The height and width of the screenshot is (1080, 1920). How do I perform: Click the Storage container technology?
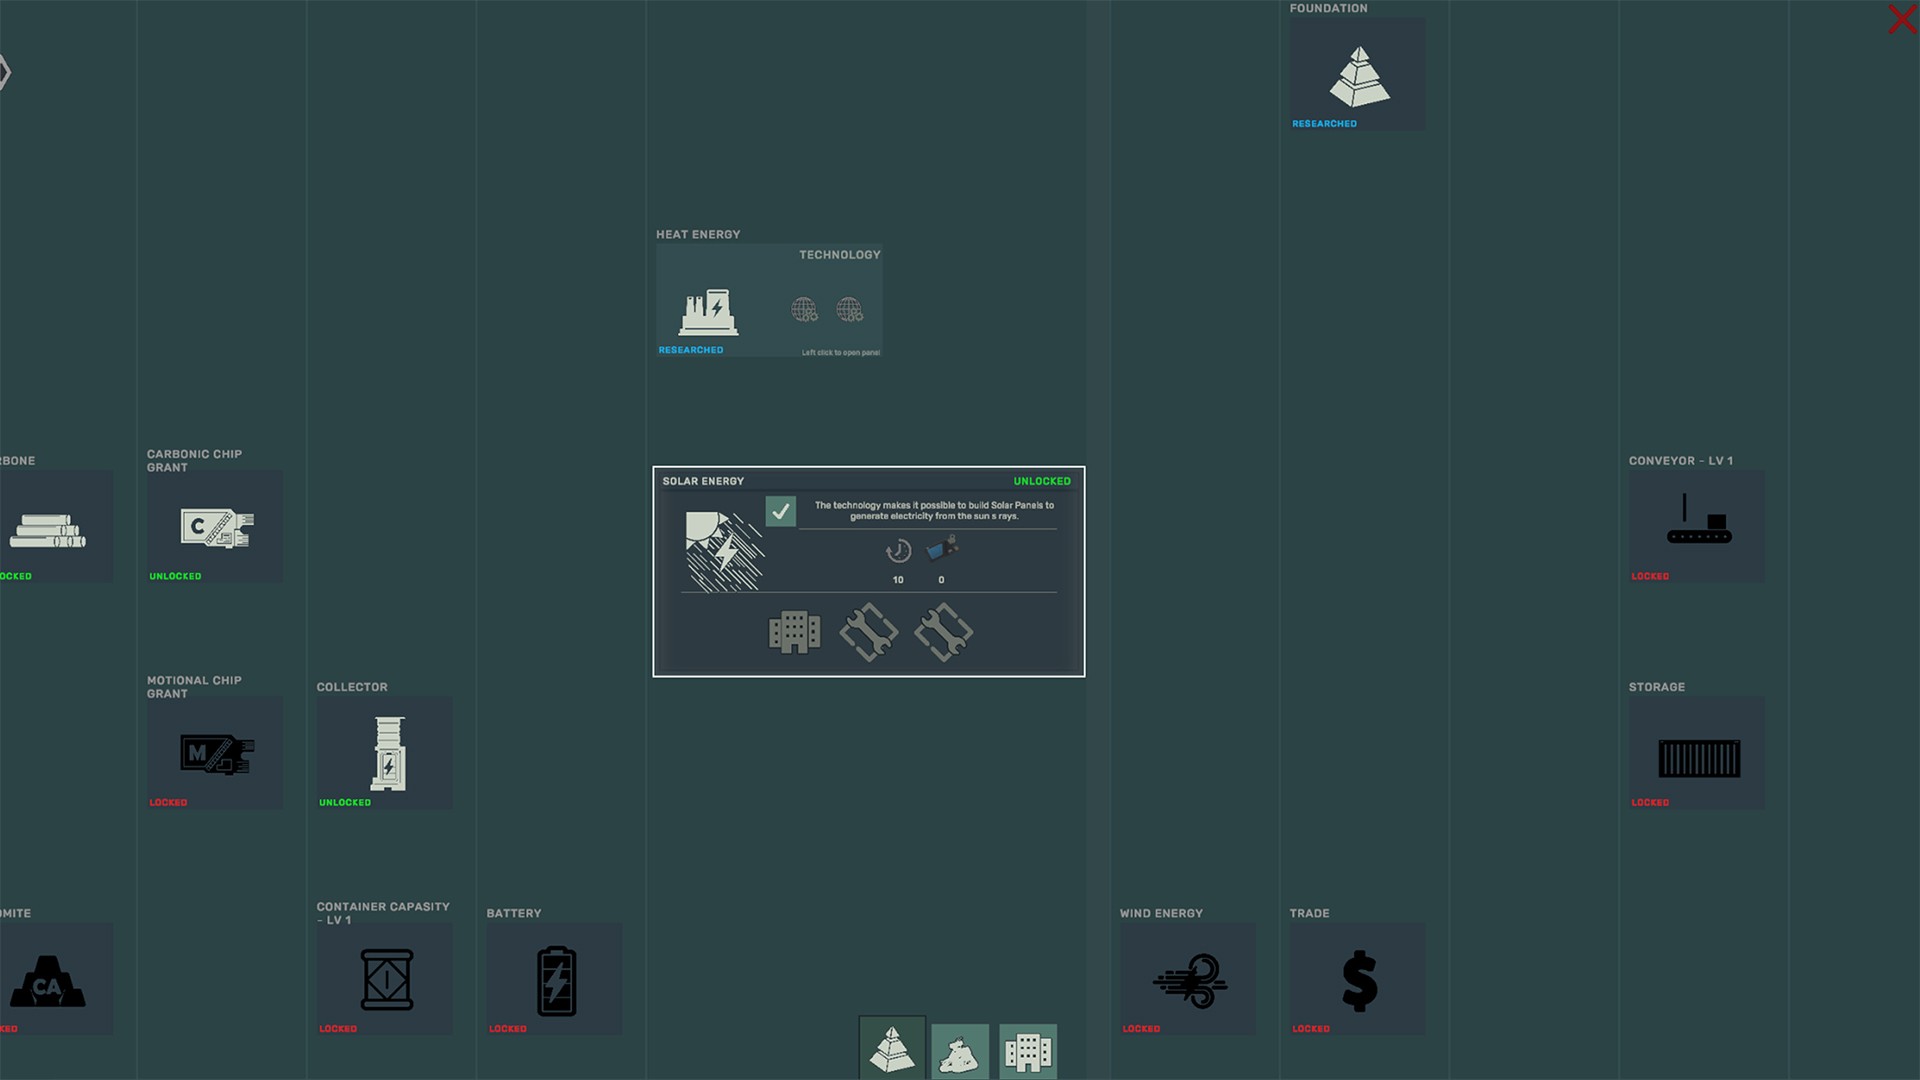pyautogui.click(x=1698, y=757)
